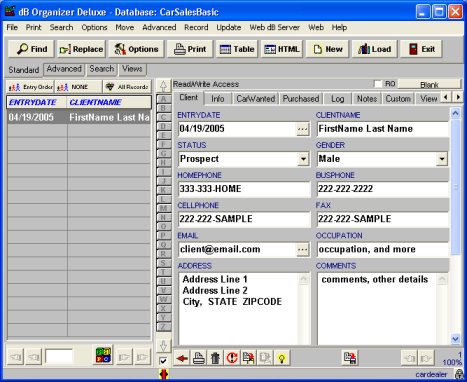Toggle the checkbox below alphabet index

[163, 361]
